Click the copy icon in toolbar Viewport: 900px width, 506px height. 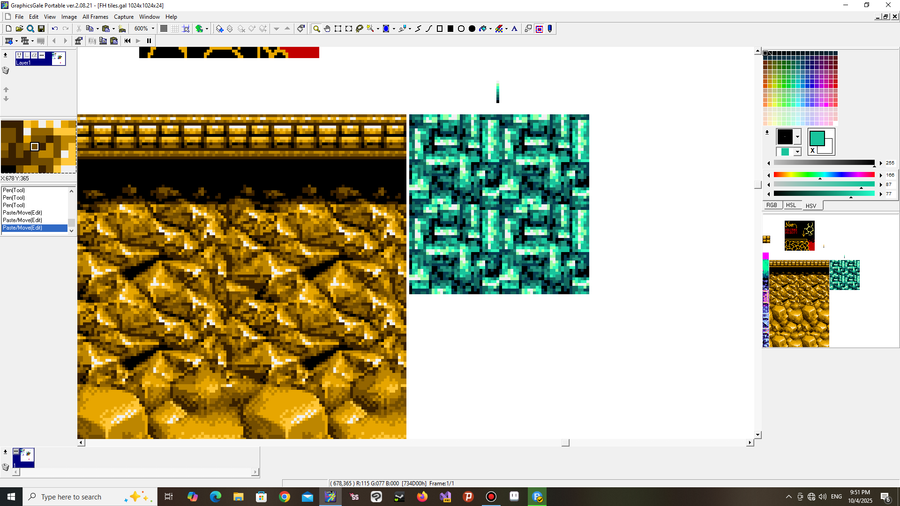coord(90,29)
